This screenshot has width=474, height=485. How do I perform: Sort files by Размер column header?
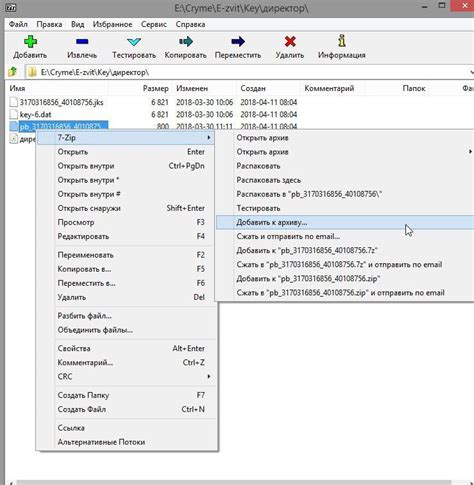pyautogui.click(x=155, y=88)
